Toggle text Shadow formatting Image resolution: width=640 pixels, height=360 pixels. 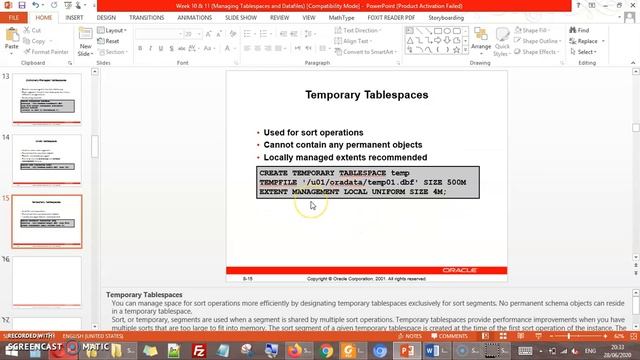click(171, 49)
